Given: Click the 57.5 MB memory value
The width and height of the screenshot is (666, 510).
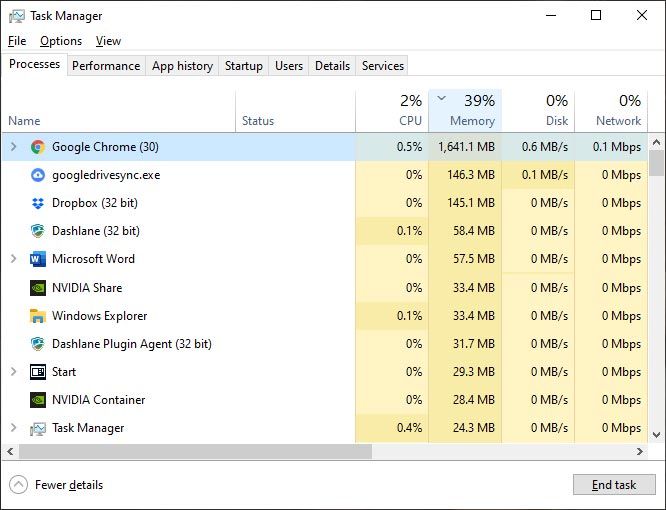Looking at the screenshot, I should pos(474,259).
